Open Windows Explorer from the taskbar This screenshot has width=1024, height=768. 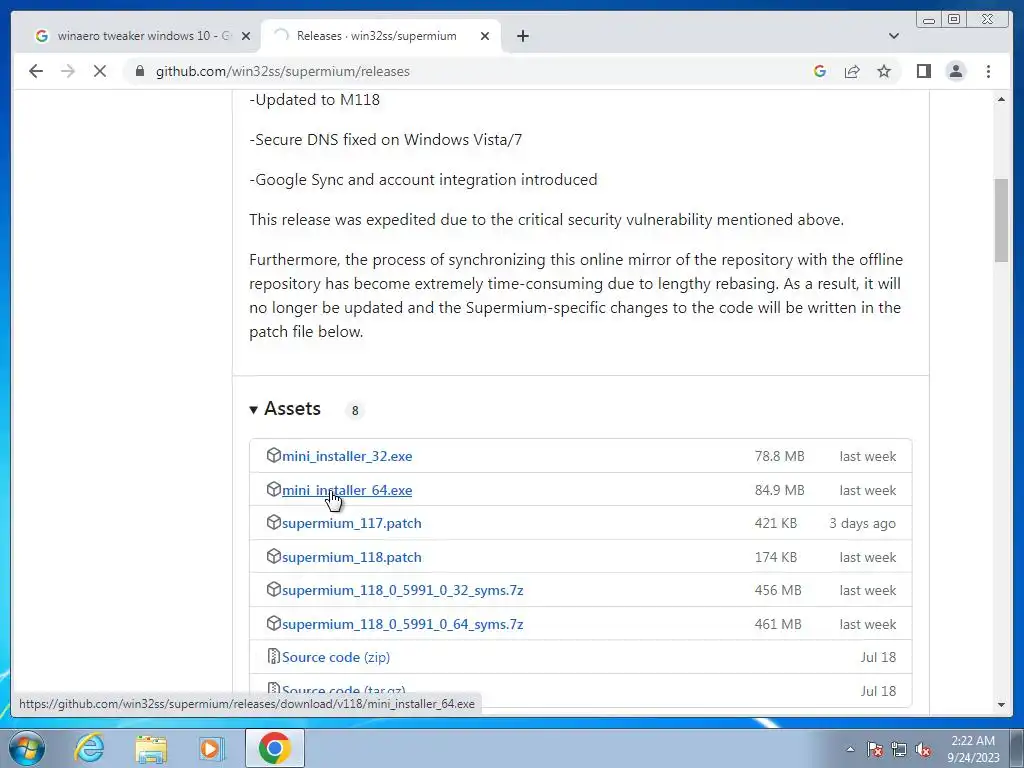[x=151, y=748]
